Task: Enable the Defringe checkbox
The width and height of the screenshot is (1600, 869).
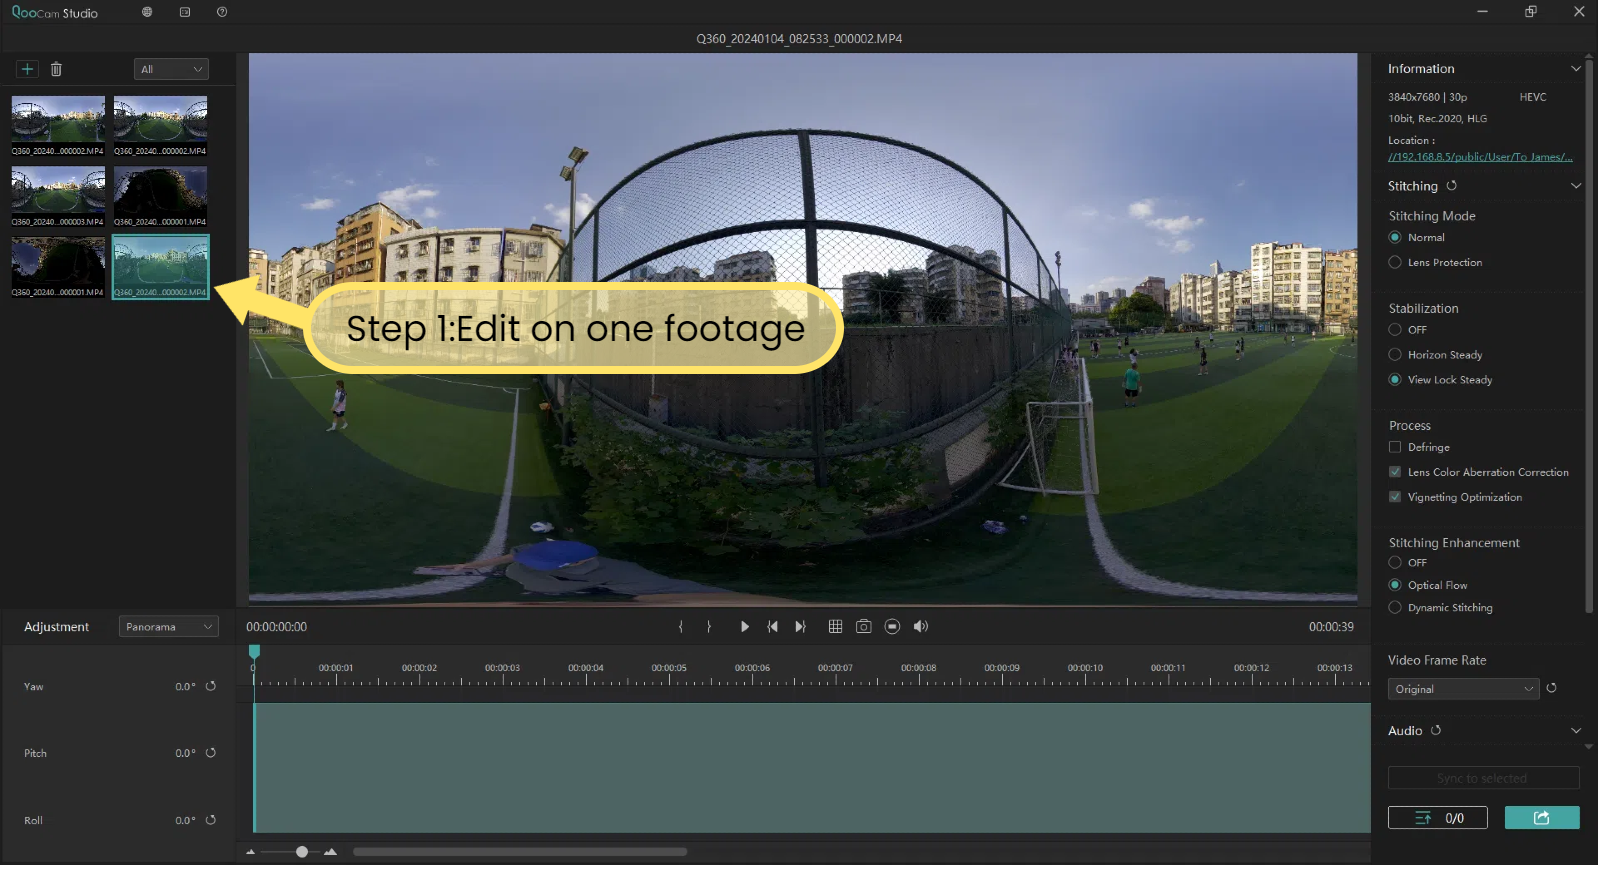Action: pyautogui.click(x=1395, y=448)
